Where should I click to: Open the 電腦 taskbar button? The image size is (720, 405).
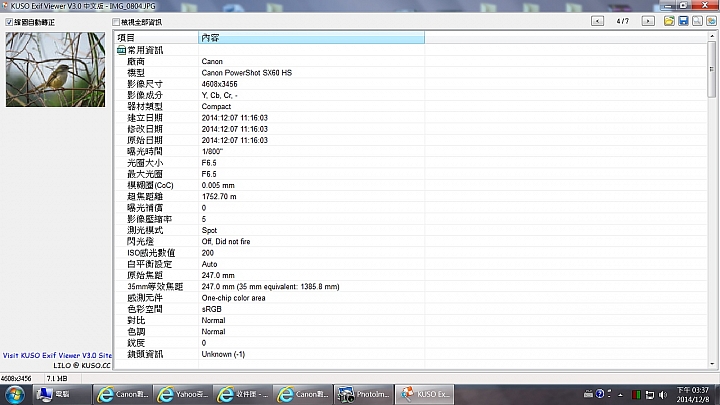[60, 394]
